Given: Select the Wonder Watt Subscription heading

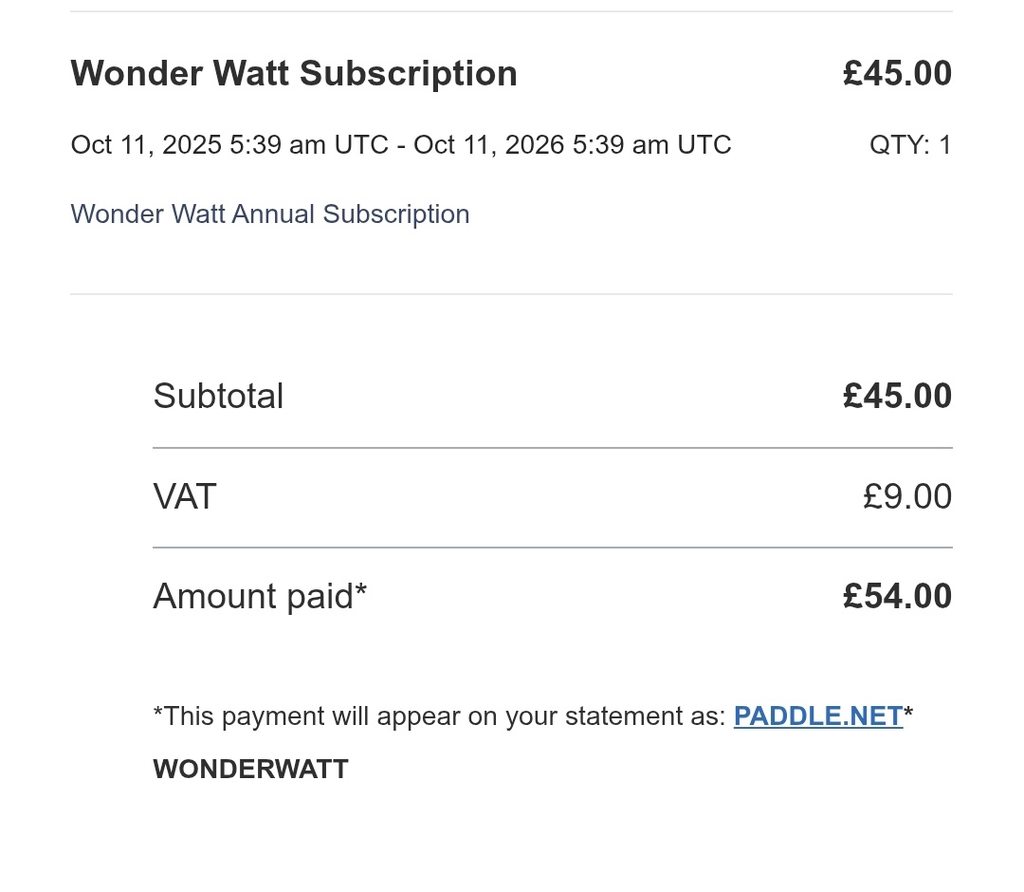Looking at the screenshot, I should (294, 74).
